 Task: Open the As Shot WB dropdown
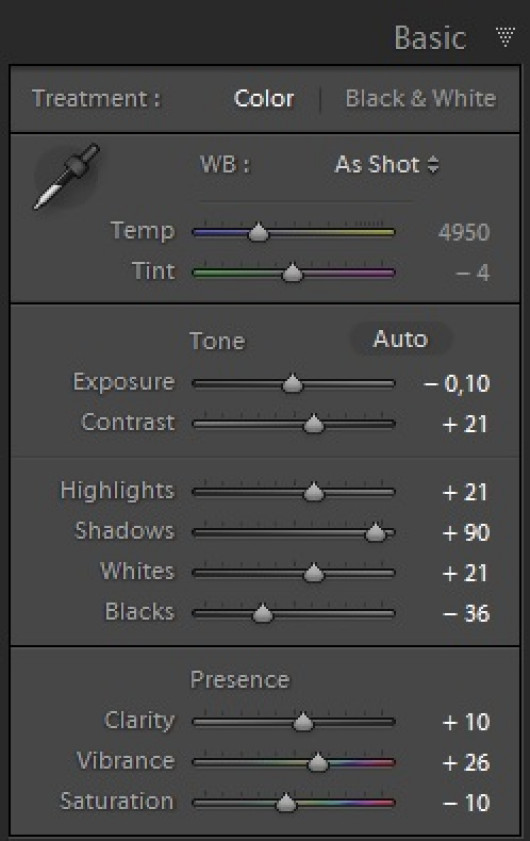coord(386,164)
